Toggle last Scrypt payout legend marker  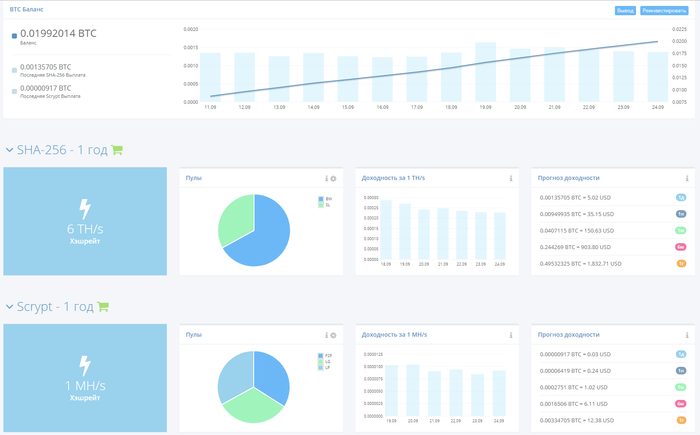(x=14, y=91)
